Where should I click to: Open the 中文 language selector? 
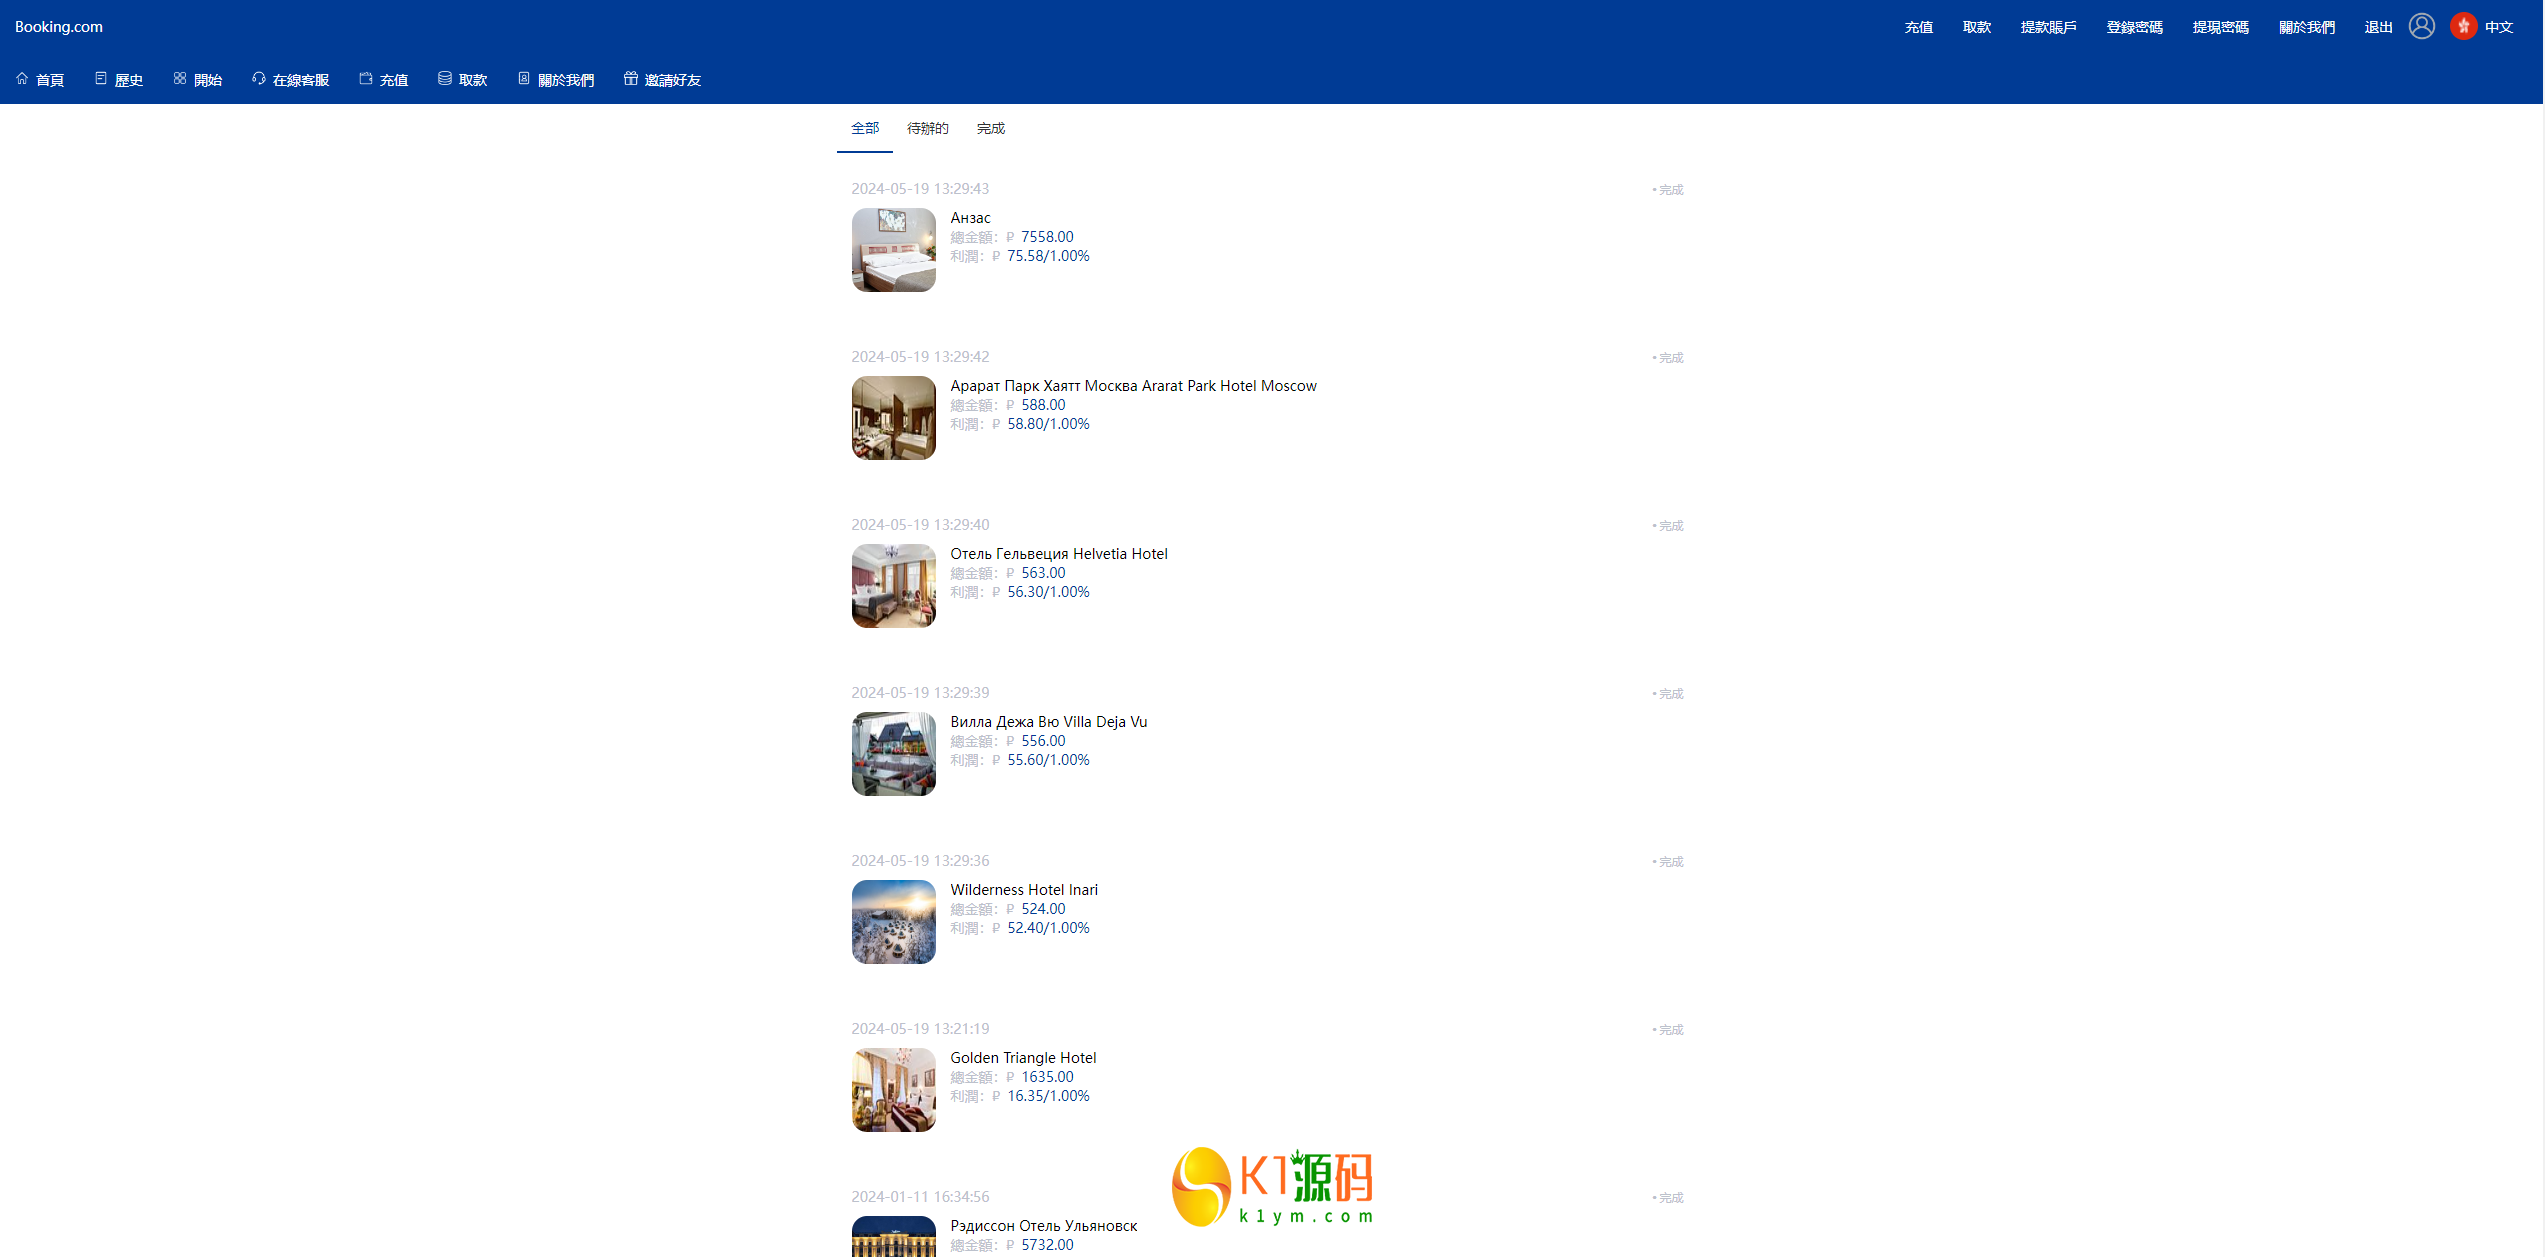coord(2498,27)
